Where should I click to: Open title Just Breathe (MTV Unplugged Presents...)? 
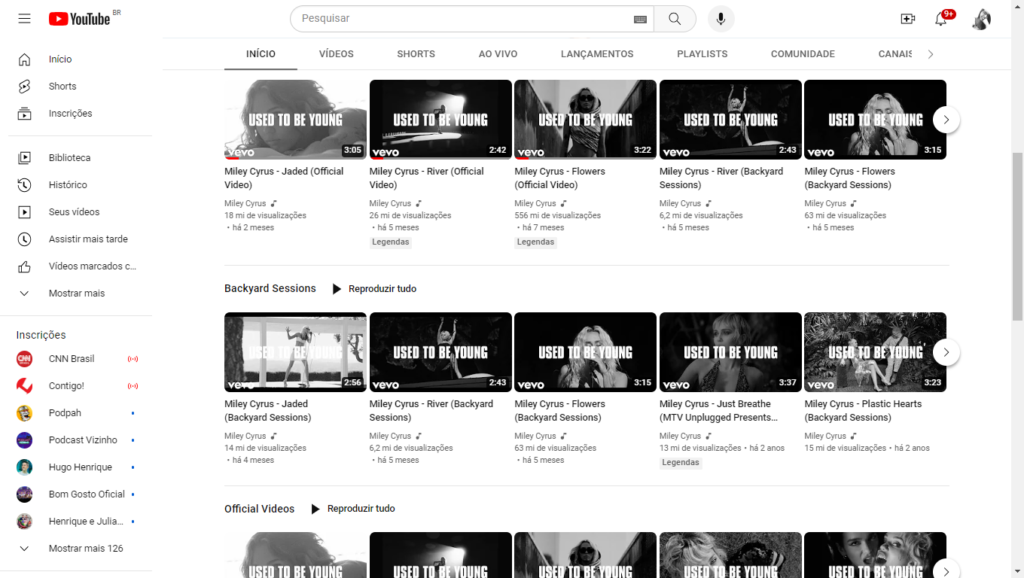tap(718, 411)
